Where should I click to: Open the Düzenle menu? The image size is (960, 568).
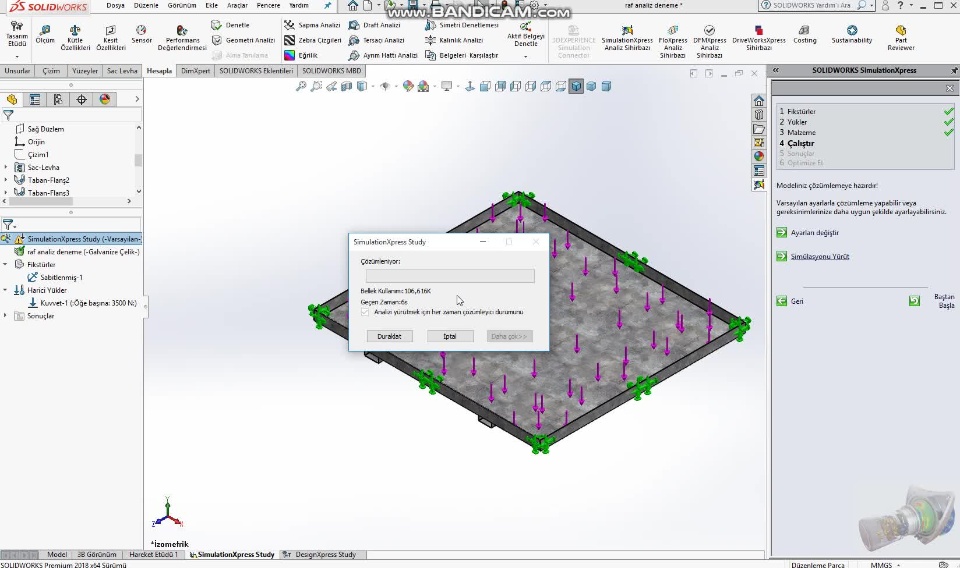click(146, 6)
